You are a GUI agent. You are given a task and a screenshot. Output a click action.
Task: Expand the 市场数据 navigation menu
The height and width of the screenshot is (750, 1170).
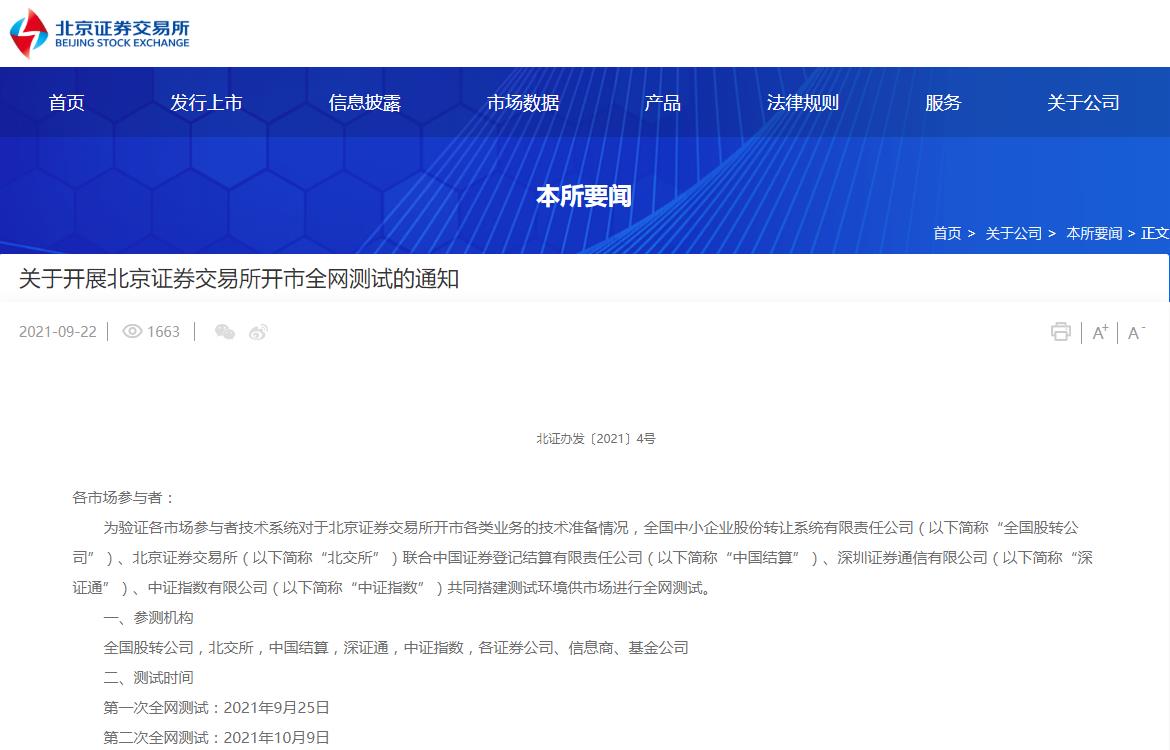pos(523,102)
